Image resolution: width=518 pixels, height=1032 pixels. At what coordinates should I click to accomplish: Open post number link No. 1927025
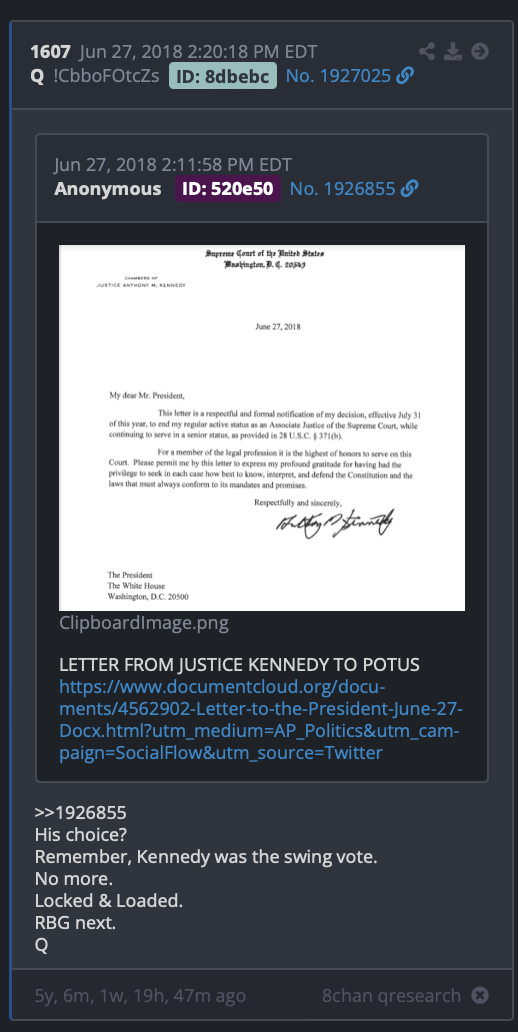[338, 76]
